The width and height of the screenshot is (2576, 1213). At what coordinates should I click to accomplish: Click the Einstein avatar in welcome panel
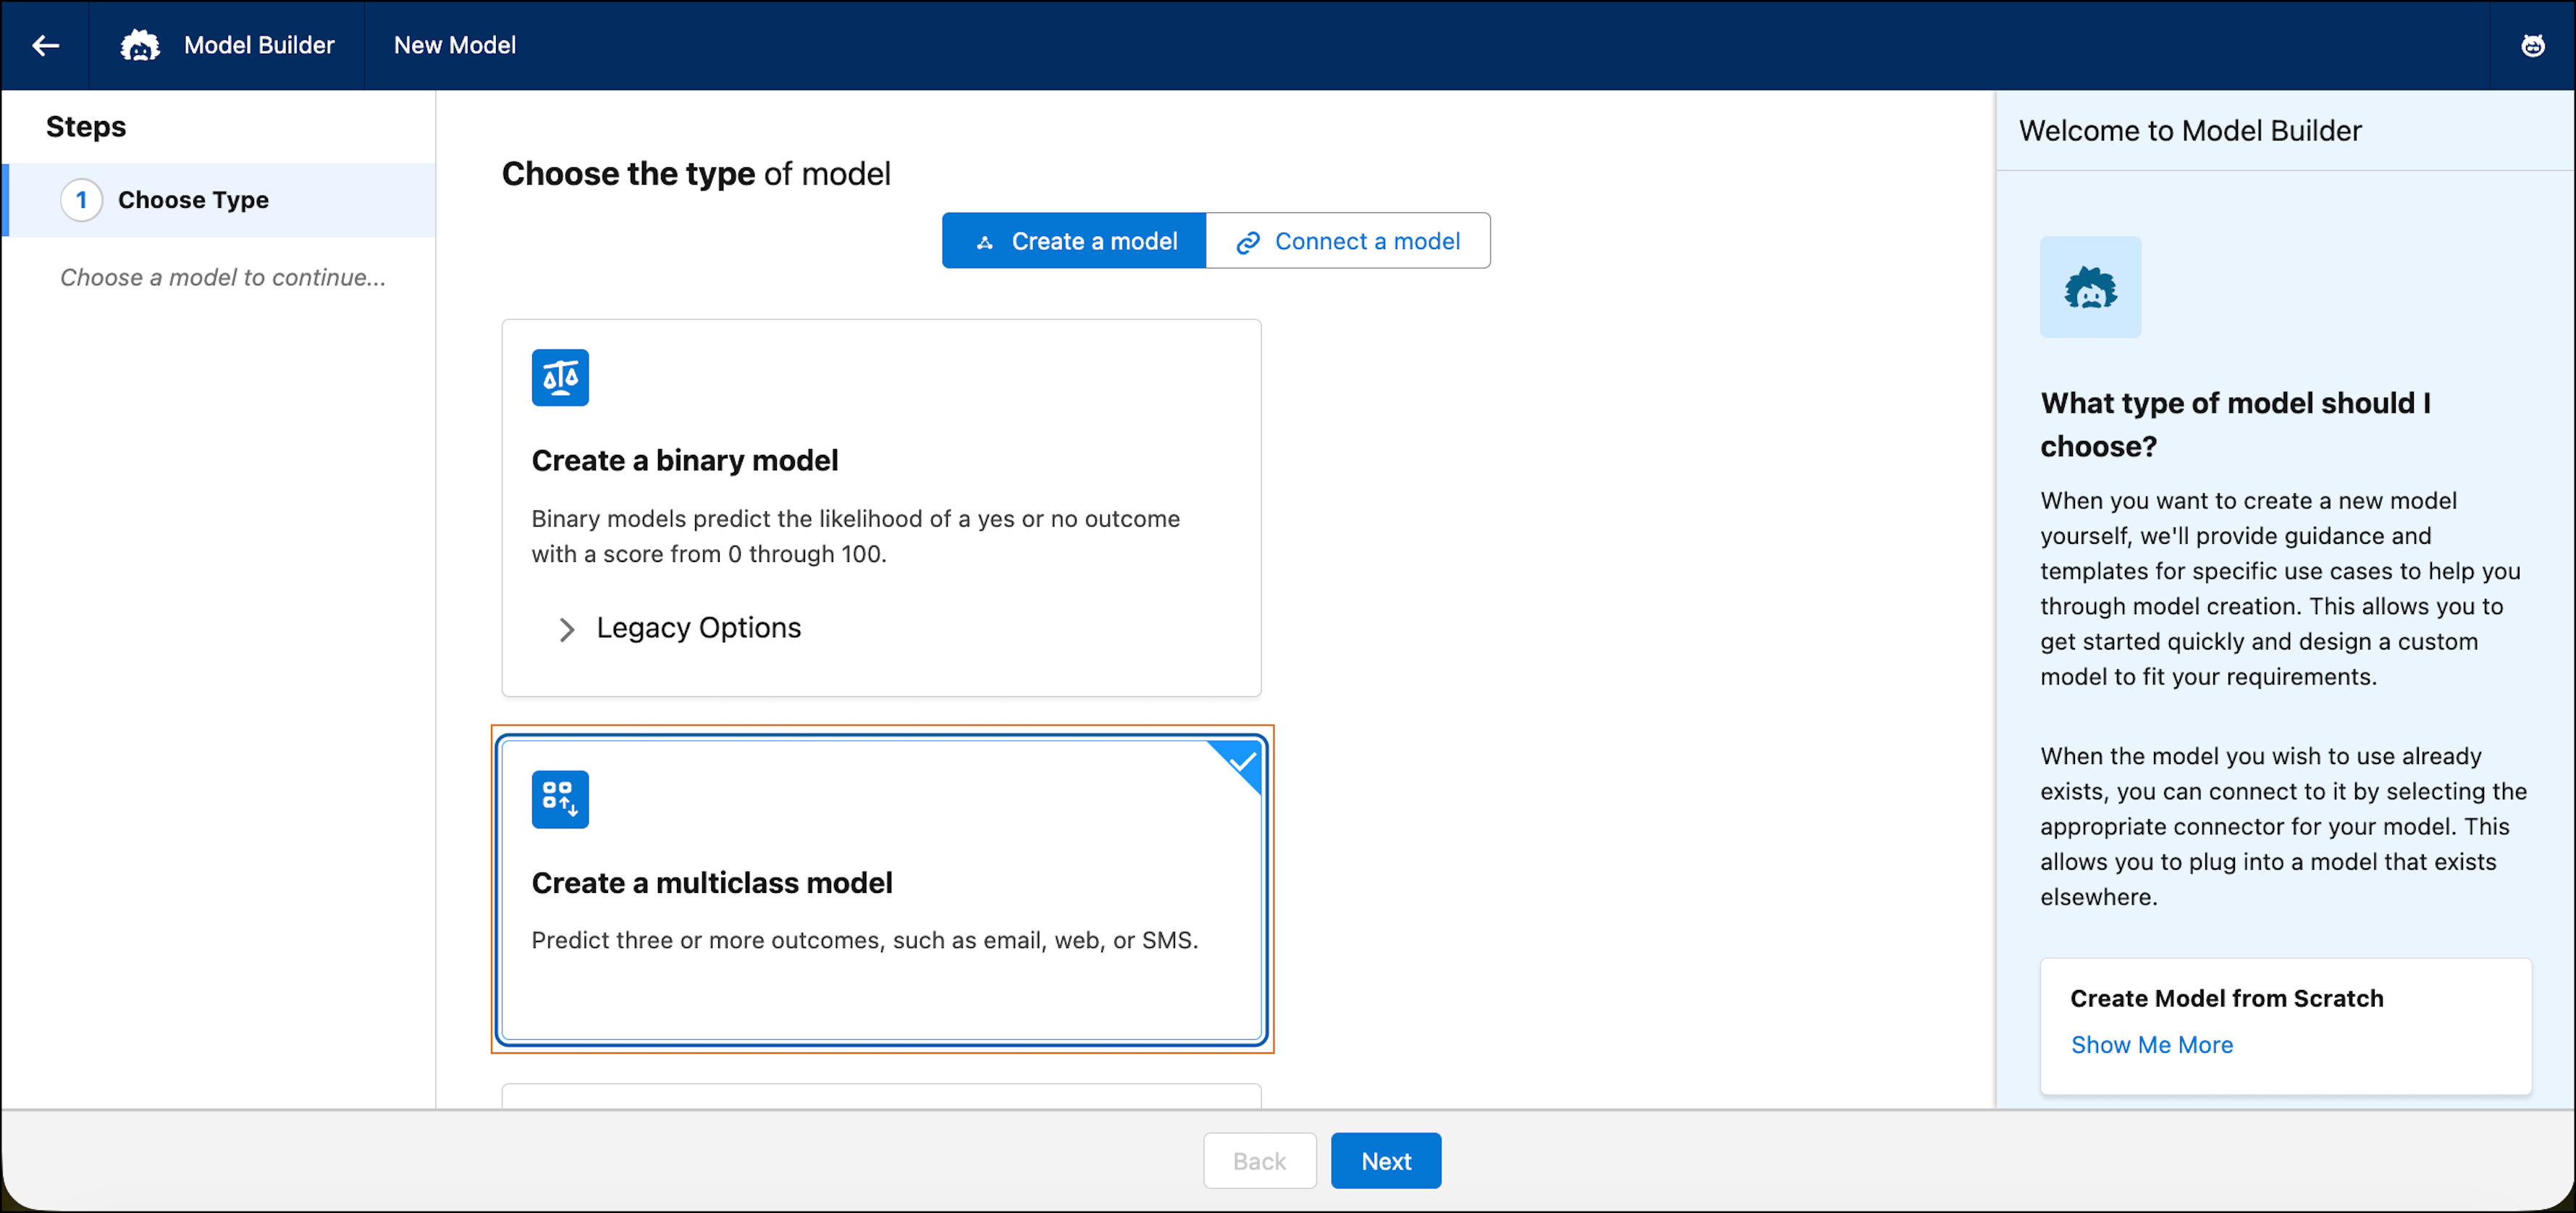click(x=2090, y=287)
